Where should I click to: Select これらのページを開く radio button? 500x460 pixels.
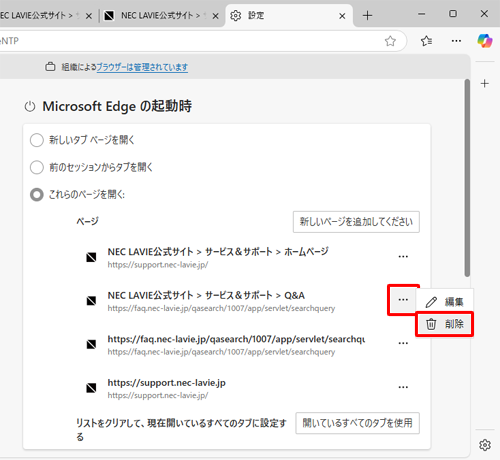tap(37, 195)
